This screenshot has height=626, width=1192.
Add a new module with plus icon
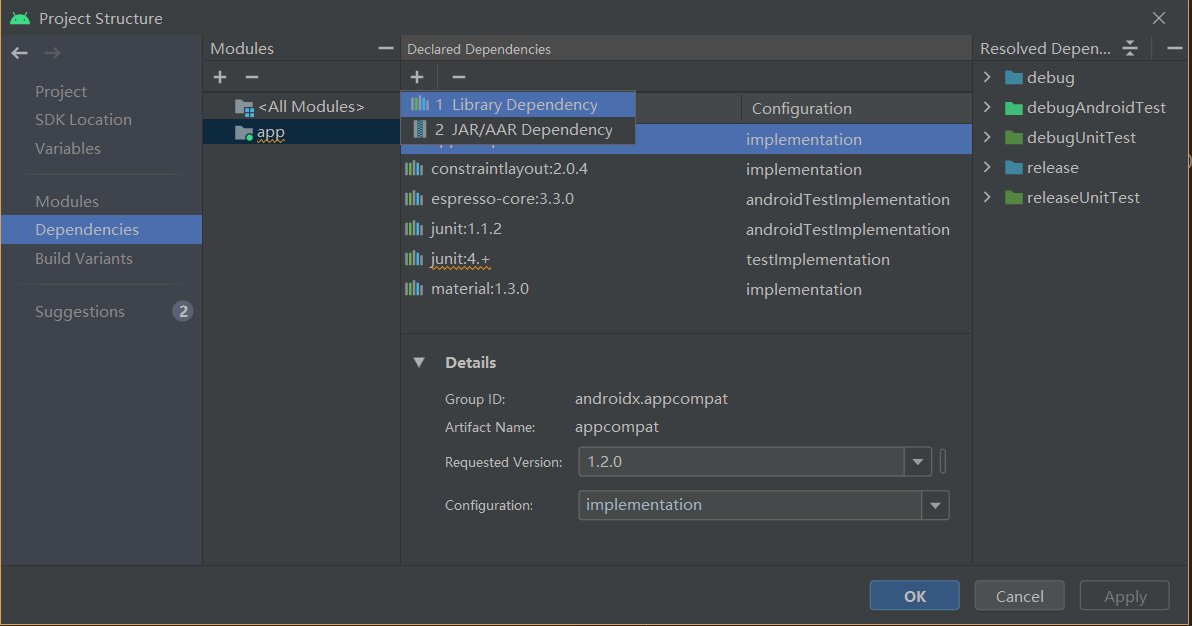pos(220,77)
